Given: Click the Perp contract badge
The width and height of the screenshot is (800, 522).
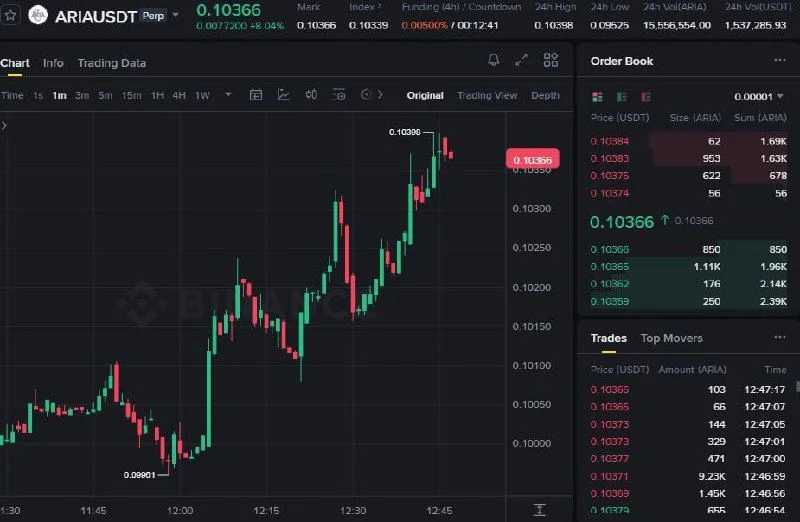Looking at the screenshot, I should 153,16.
